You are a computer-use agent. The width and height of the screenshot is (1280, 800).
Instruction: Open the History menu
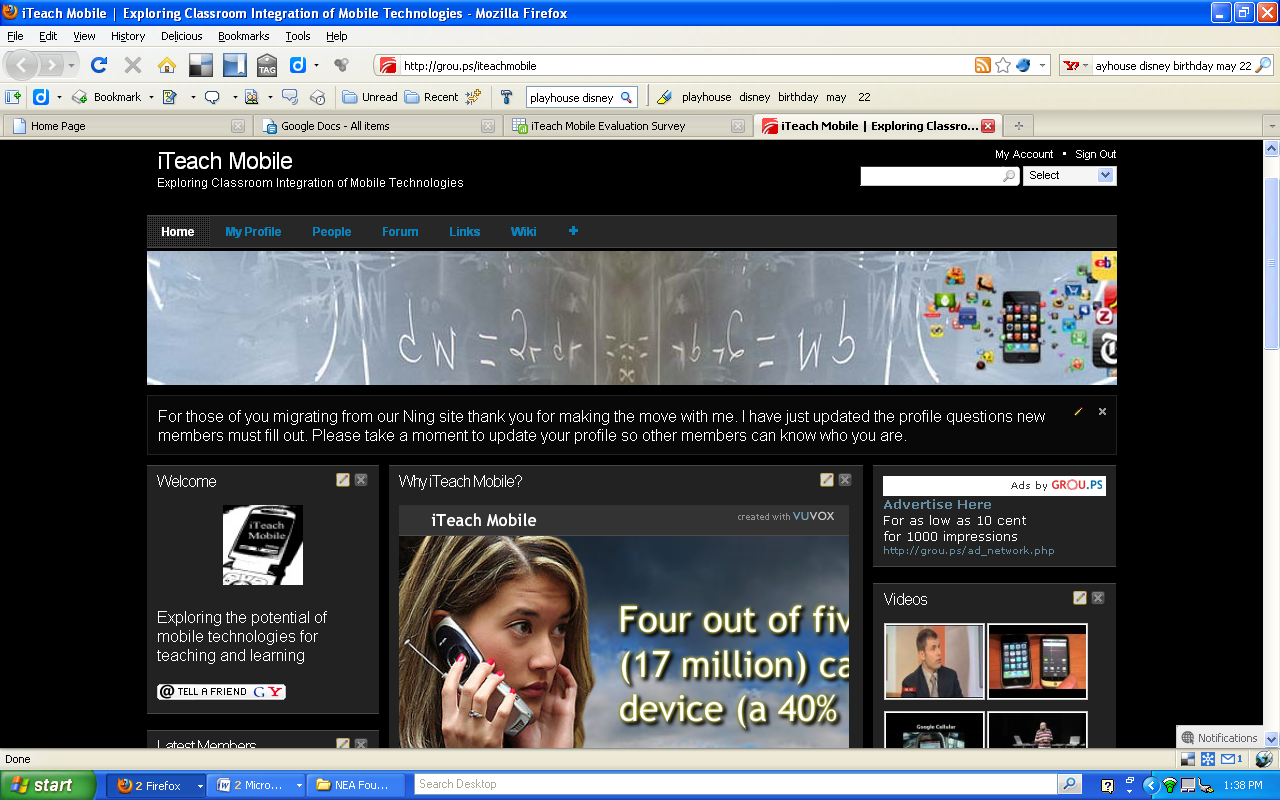coord(128,36)
